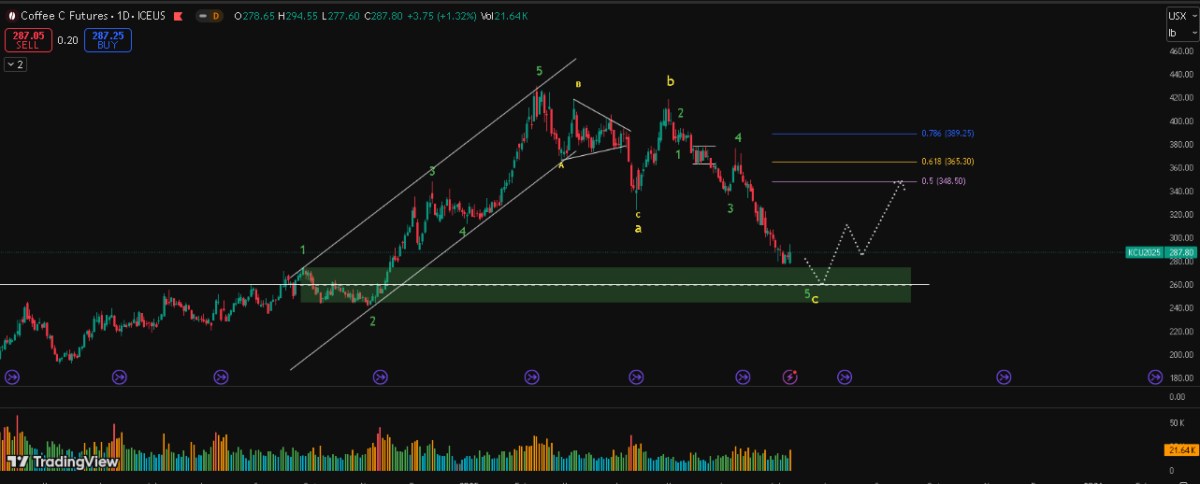Click the coffee bean symbol icon

[x=11, y=17]
